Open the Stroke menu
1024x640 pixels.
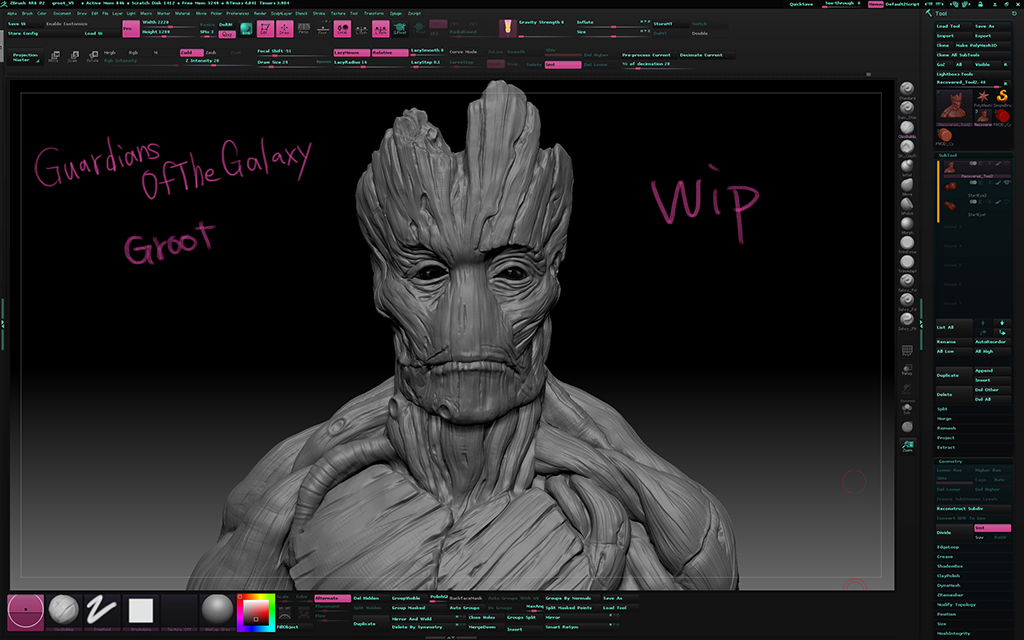point(319,13)
